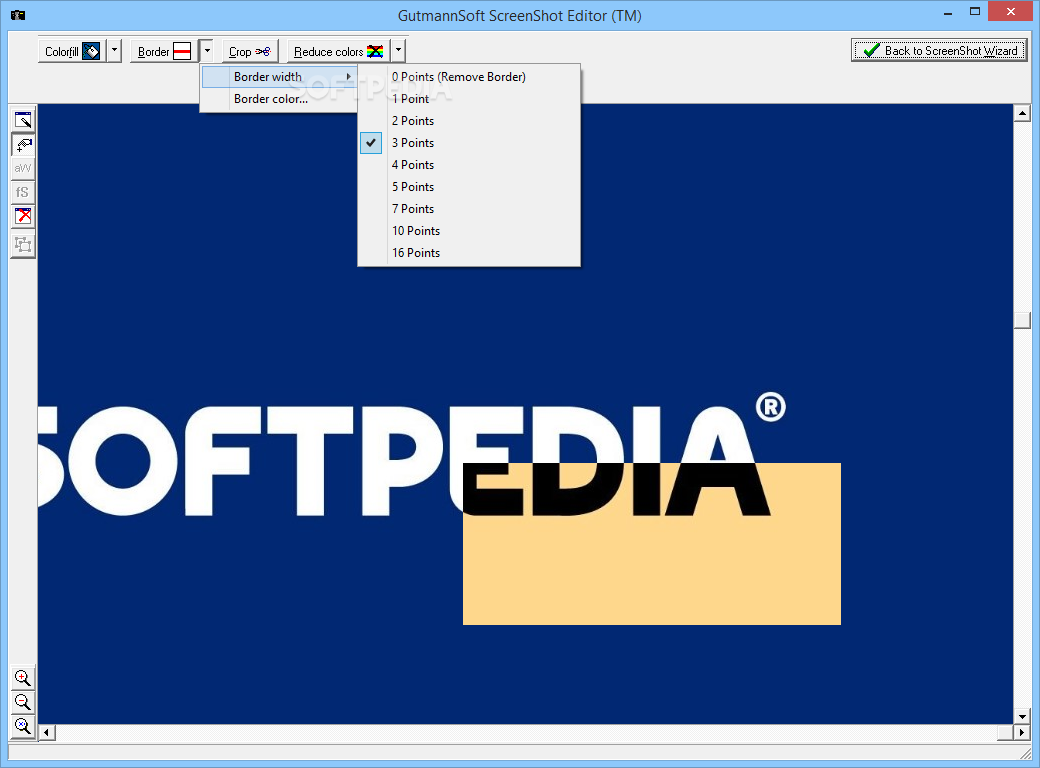Screen dimensions: 1040x768
Task: Click the zoom in magnifier
Action: 23,678
